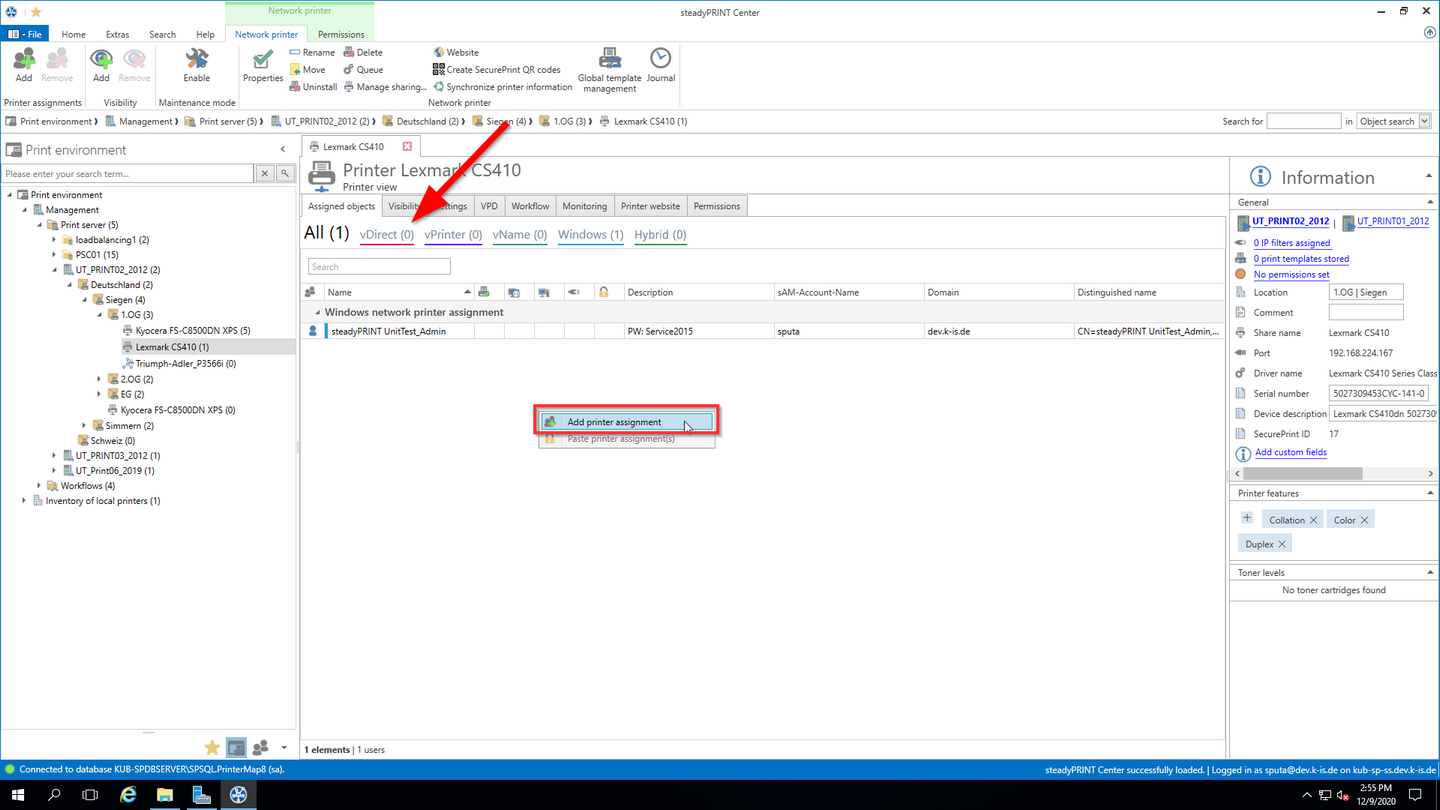The image size is (1440, 810).
Task: Click Add printer assignment ribbon icon
Action: (24, 65)
